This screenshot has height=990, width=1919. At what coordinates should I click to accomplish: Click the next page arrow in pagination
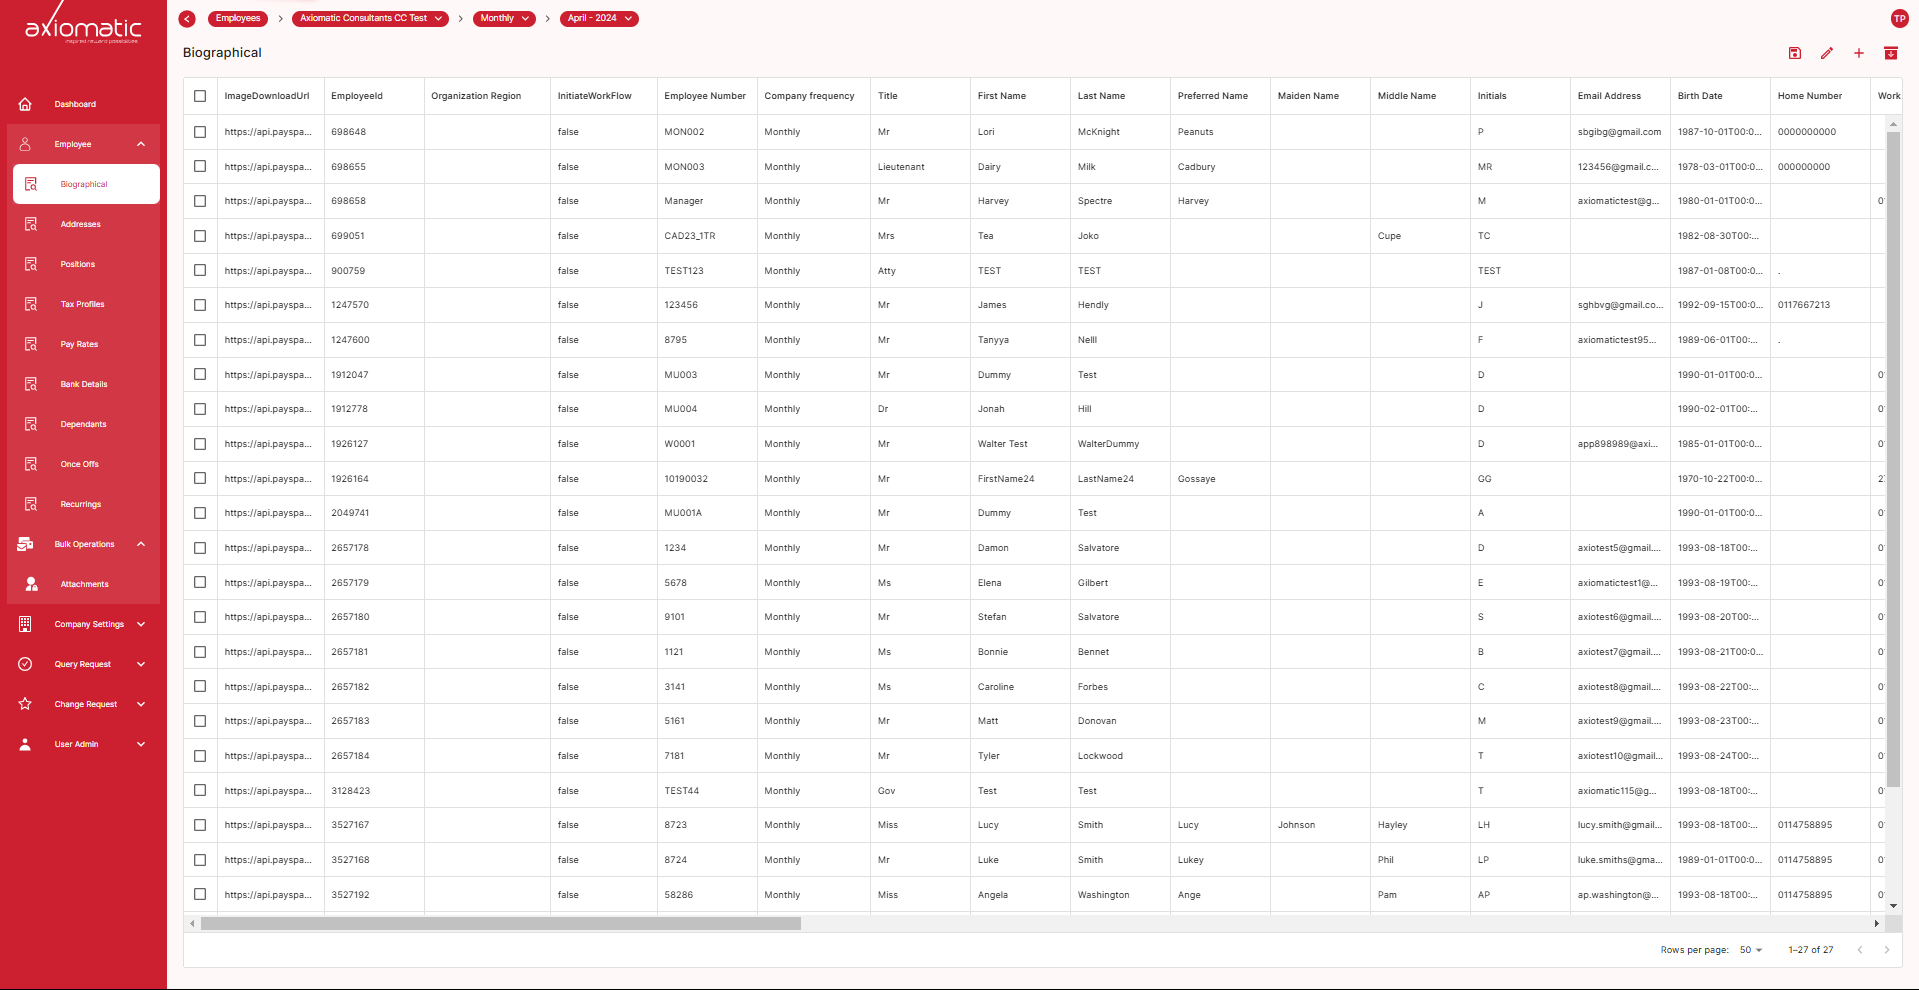pyautogui.click(x=1886, y=950)
